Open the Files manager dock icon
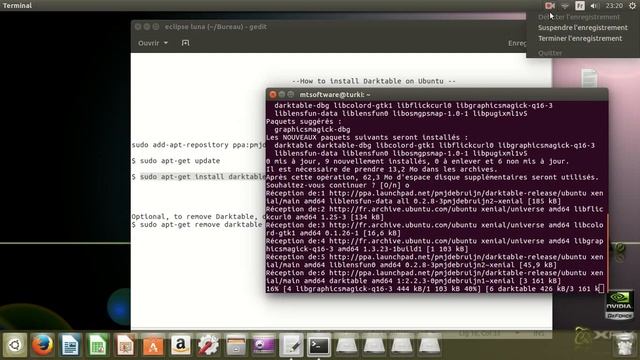 pos(236,345)
